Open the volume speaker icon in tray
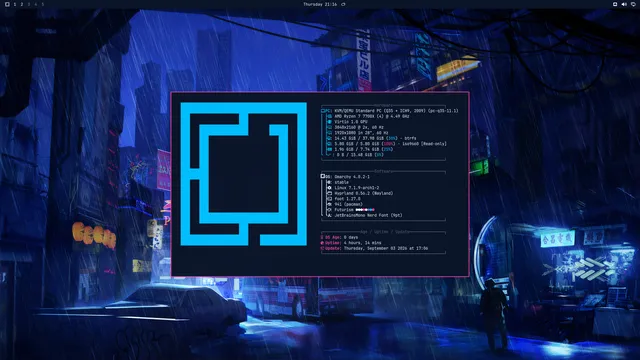The image size is (640, 360). 624,4
